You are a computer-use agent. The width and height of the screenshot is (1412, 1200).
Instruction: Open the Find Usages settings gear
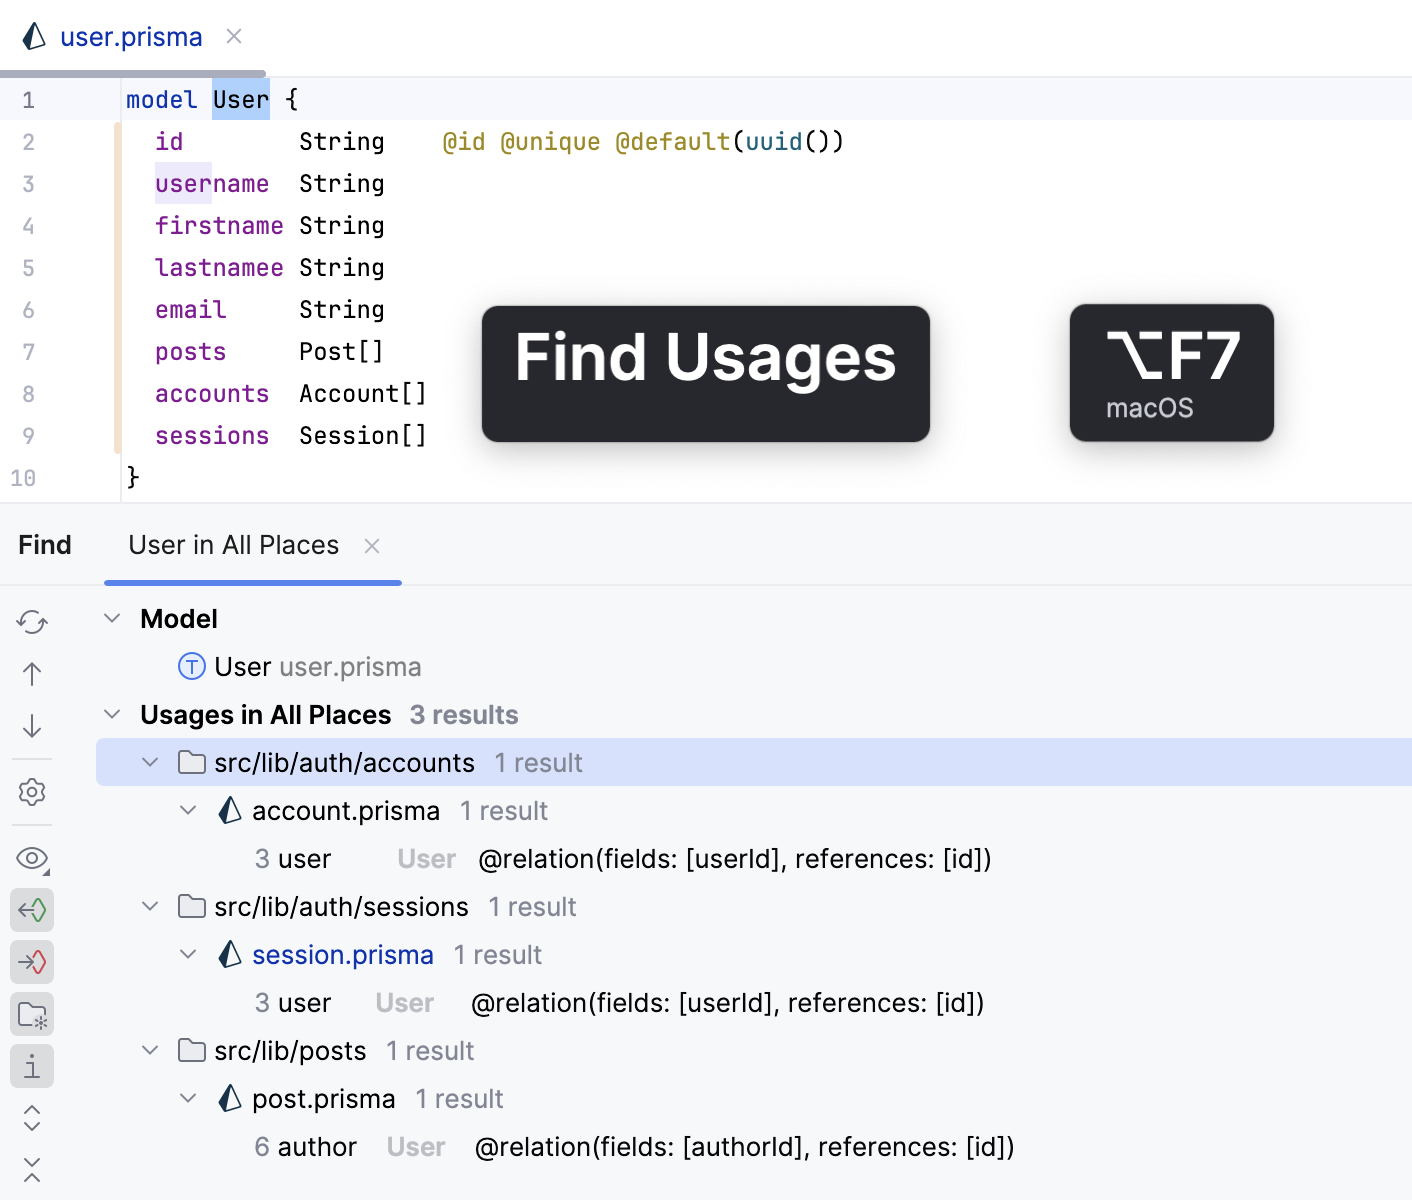point(31,792)
